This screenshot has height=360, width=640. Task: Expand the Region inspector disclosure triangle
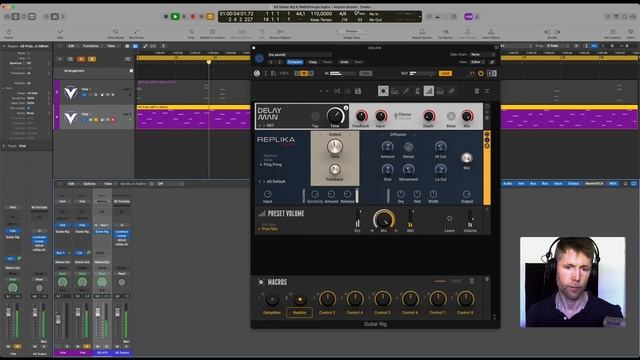pyautogui.click(x=4, y=47)
